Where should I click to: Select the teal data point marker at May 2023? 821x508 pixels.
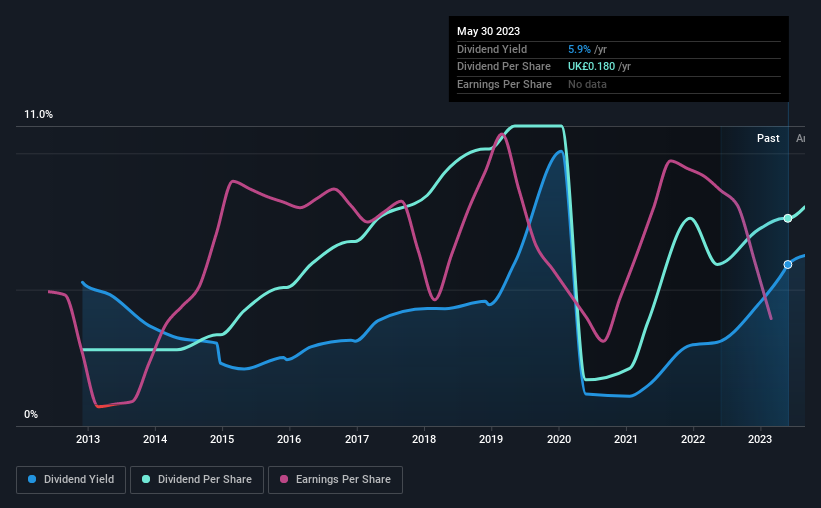pos(787,218)
